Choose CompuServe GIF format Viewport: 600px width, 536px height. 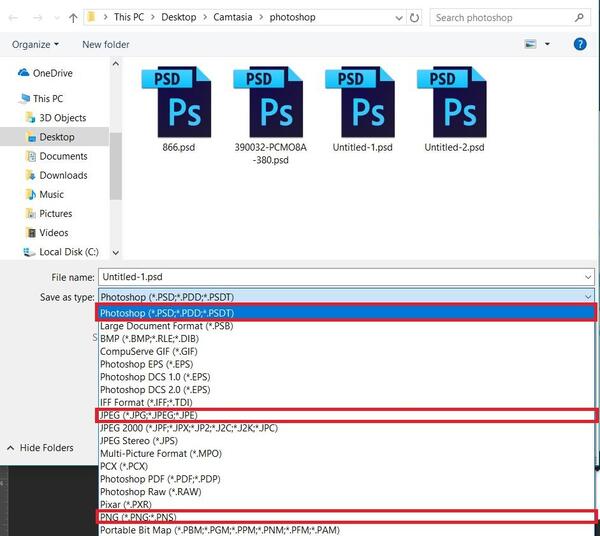point(346,351)
